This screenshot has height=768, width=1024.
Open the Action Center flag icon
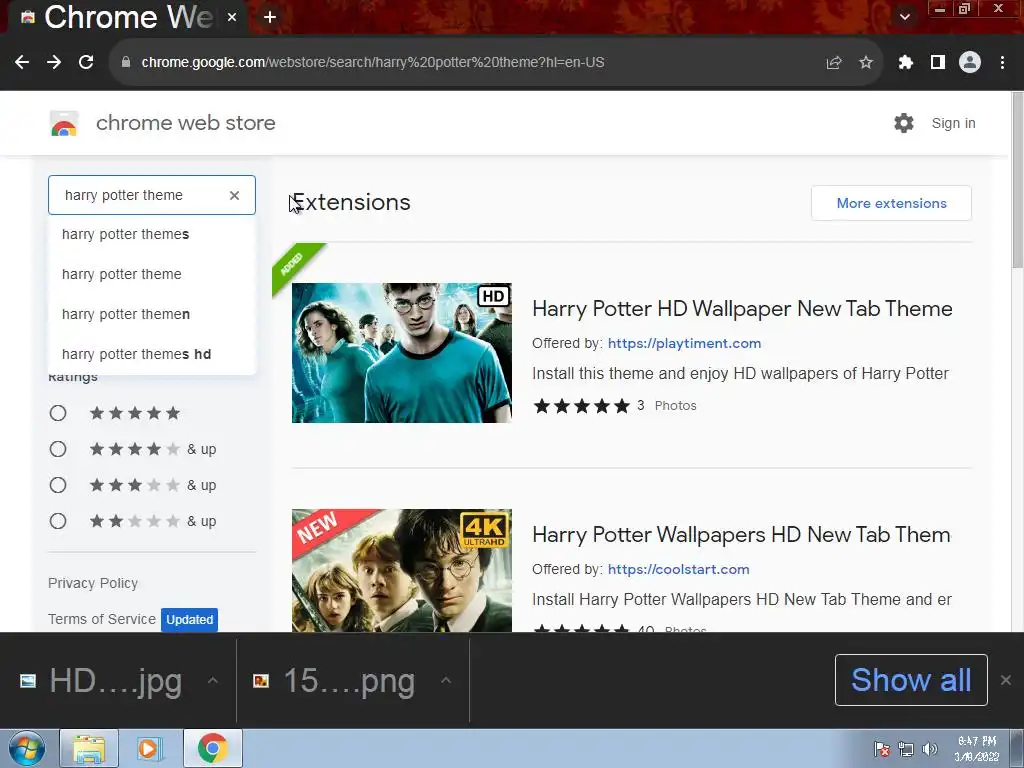click(x=882, y=749)
